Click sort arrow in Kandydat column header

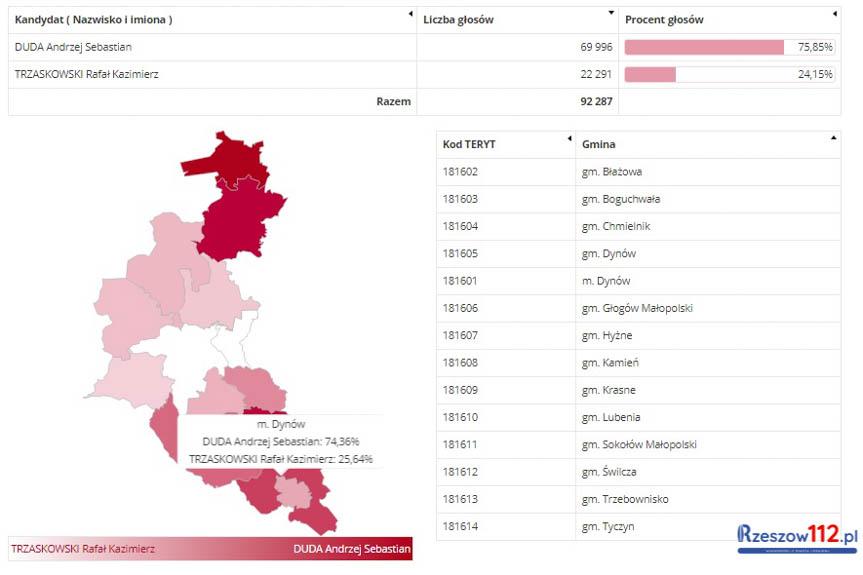410,14
